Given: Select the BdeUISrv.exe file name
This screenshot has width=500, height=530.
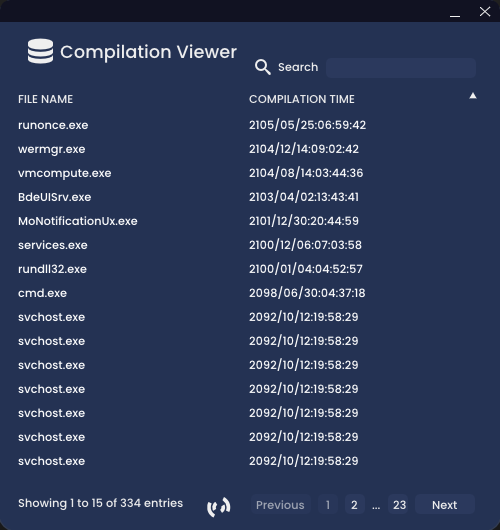Looking at the screenshot, I should (x=55, y=197).
